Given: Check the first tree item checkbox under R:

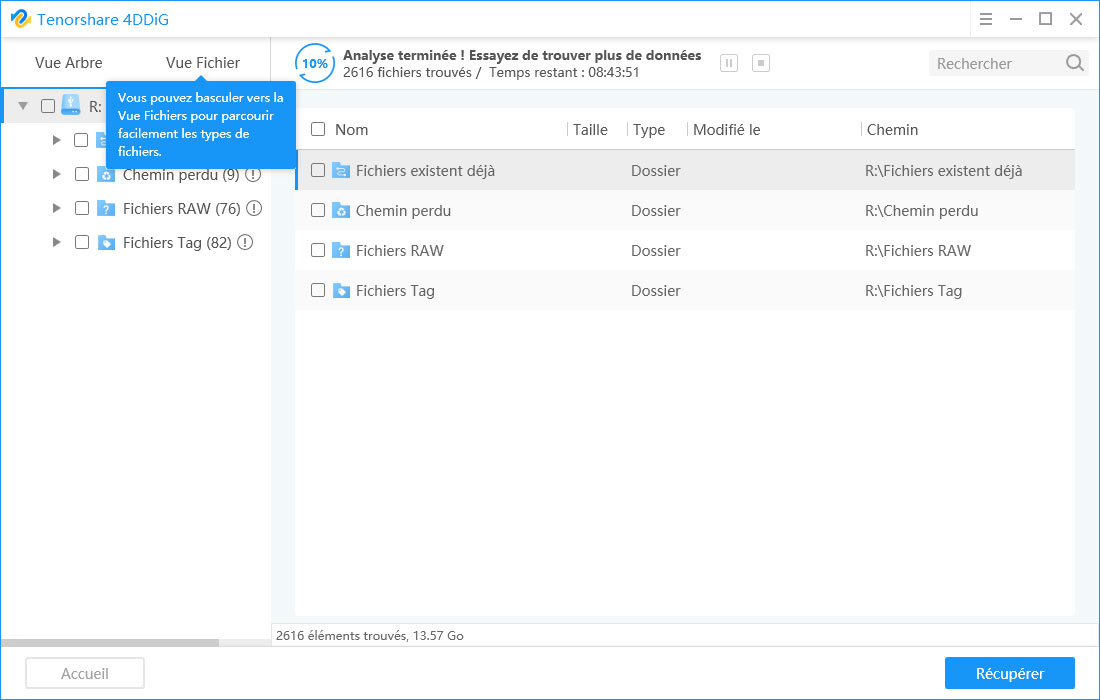Looking at the screenshot, I should [x=81, y=140].
